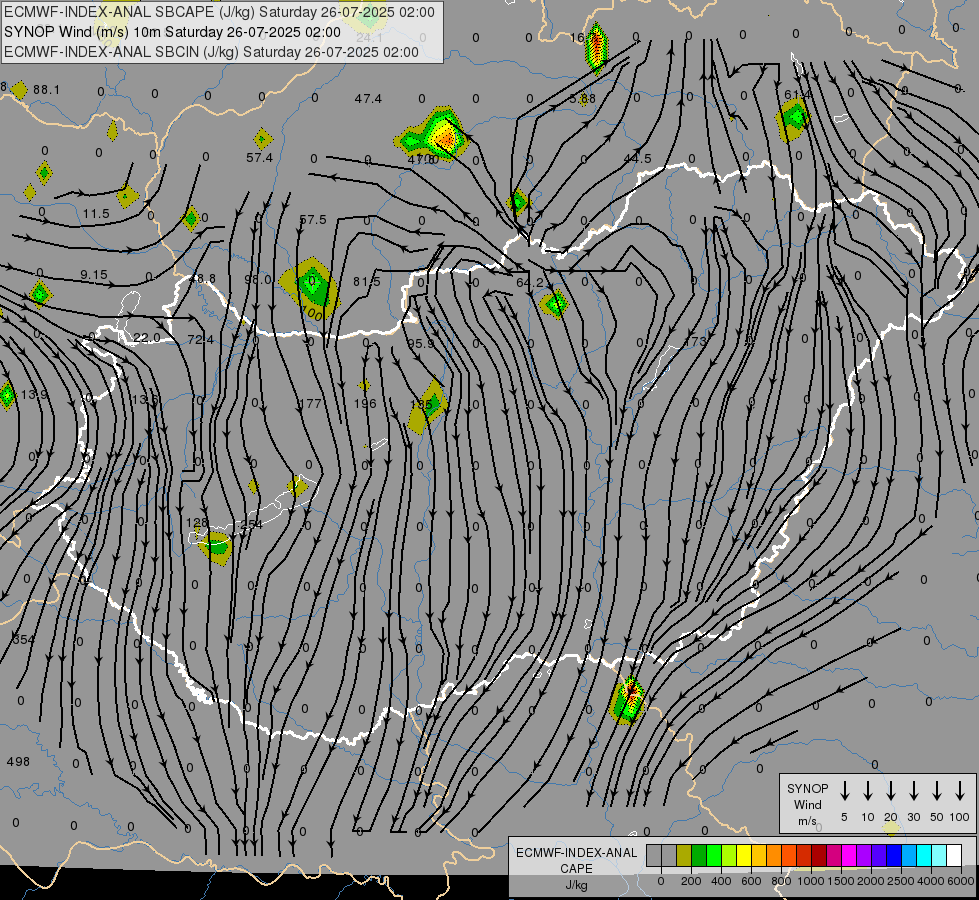
Task: Click the 173 value on the map
Action: [x=695, y=342]
